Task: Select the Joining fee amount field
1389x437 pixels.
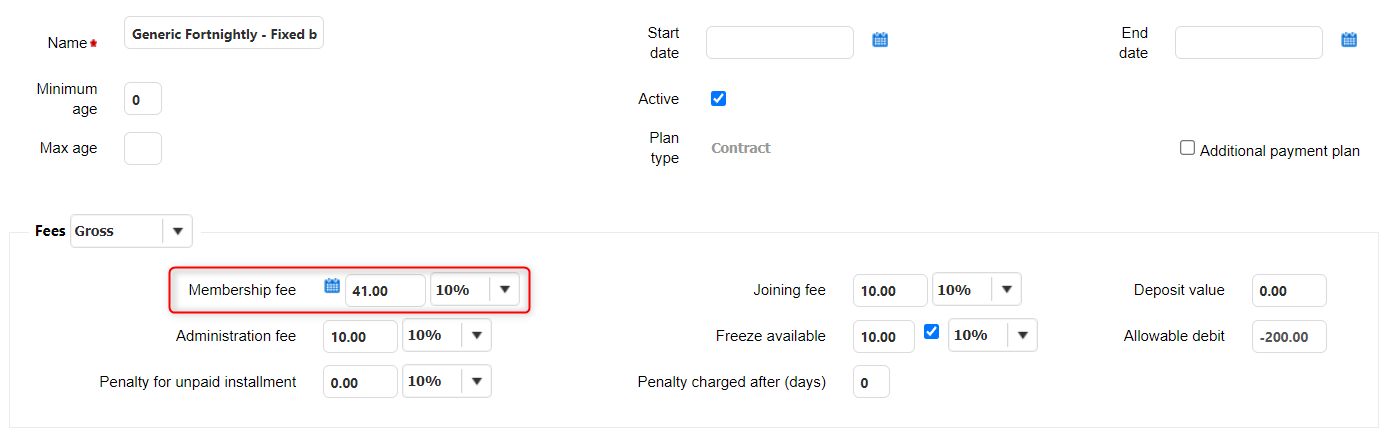Action: tap(890, 291)
